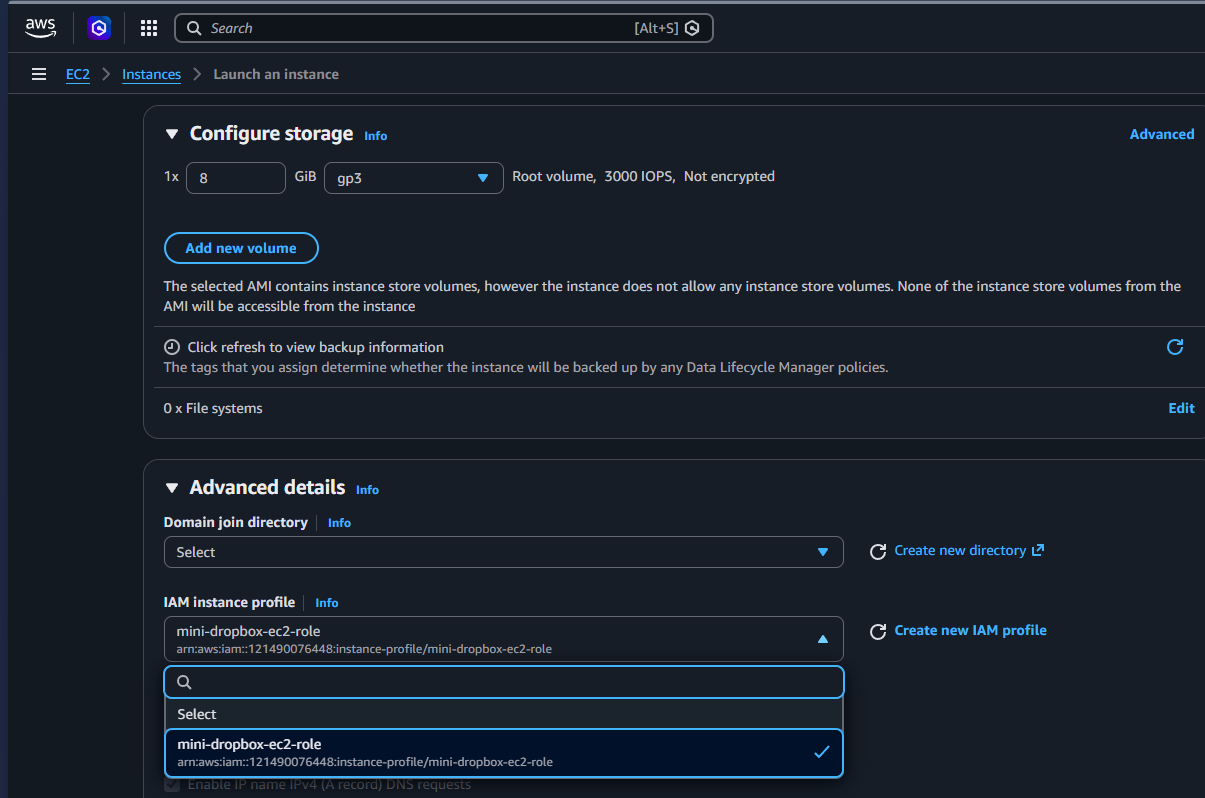This screenshot has height=798, width=1205.
Task: Go to Instances in the breadcrumb
Action: [x=151, y=74]
